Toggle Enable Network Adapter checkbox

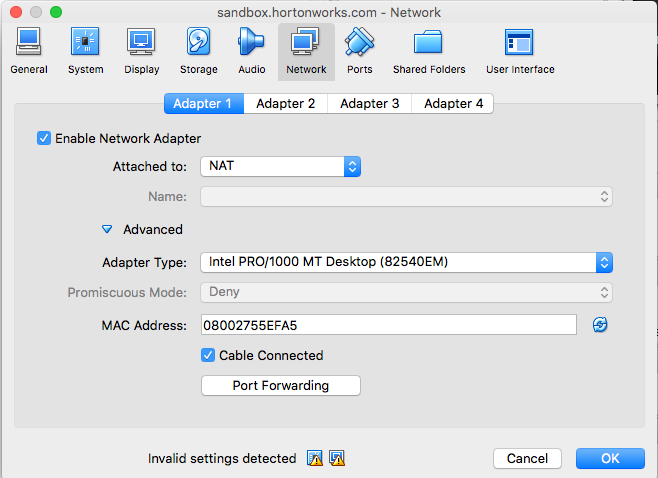coord(44,138)
